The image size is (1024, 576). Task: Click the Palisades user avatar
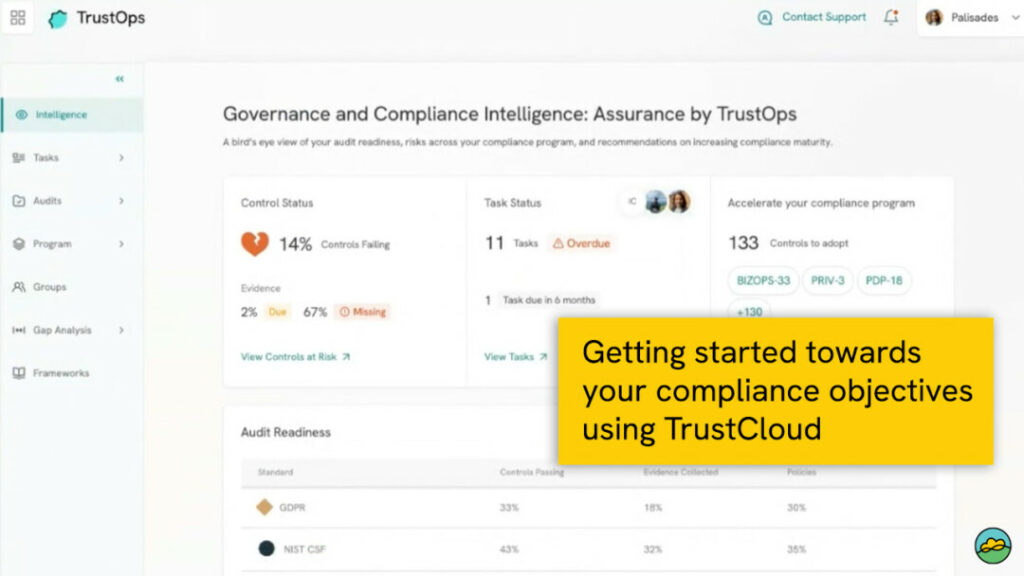click(x=934, y=18)
